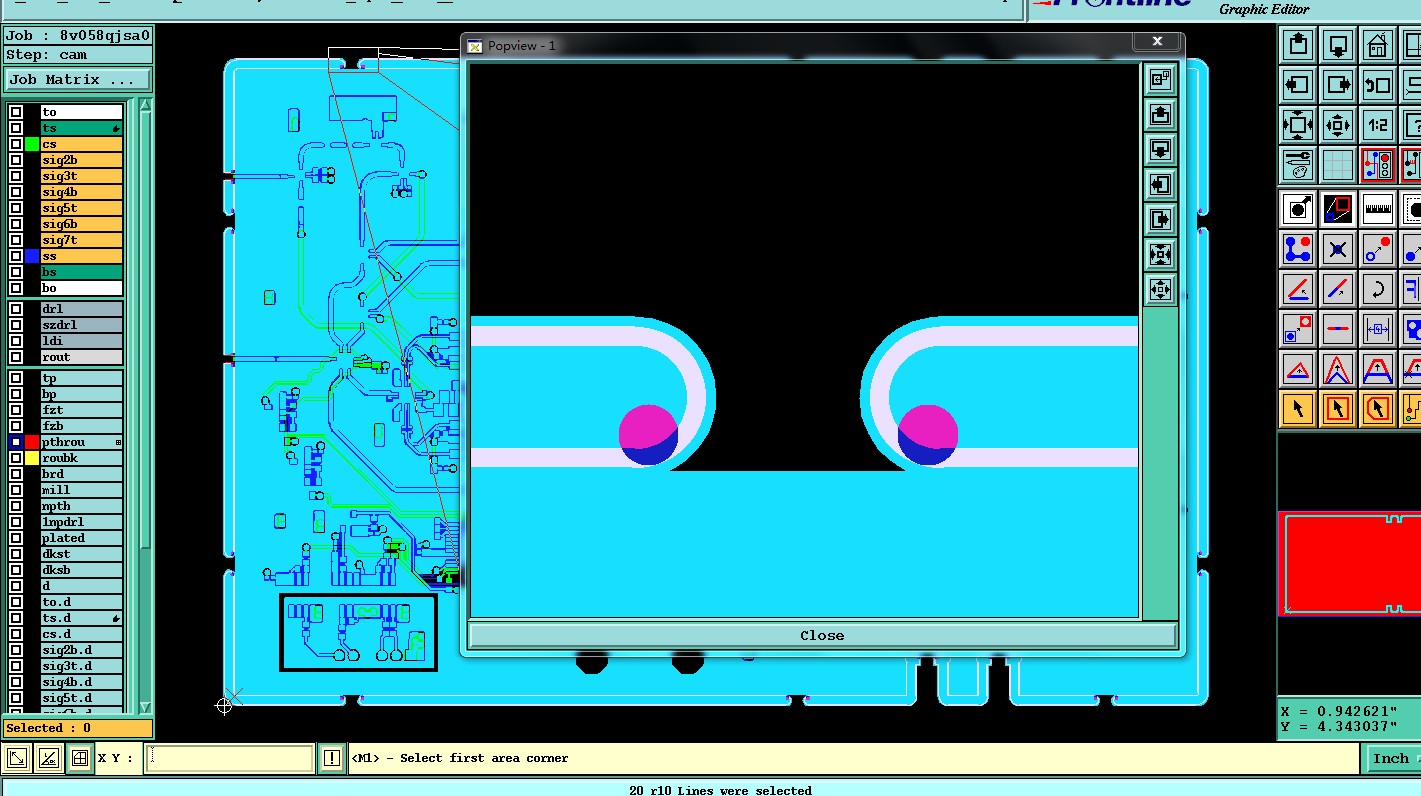
Task: Select the move point blue-to-red tool
Action: (x=1378, y=249)
